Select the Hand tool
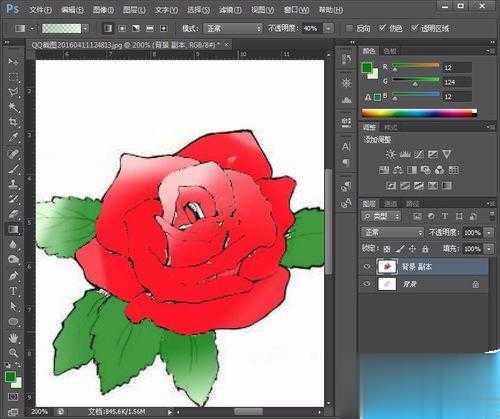The image size is (500, 419). pyautogui.click(x=13, y=338)
